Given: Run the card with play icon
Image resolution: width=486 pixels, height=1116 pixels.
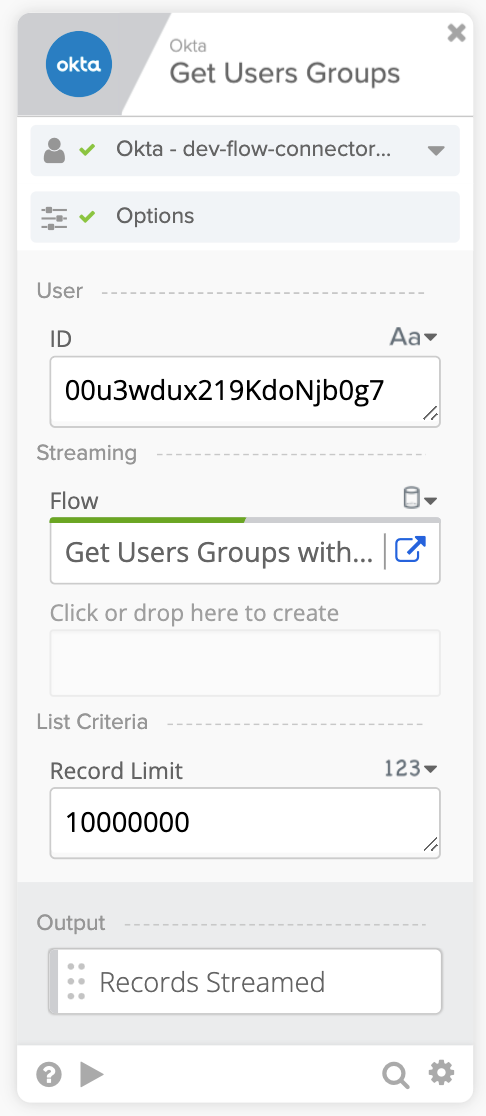Looking at the screenshot, I should coord(92,1074).
